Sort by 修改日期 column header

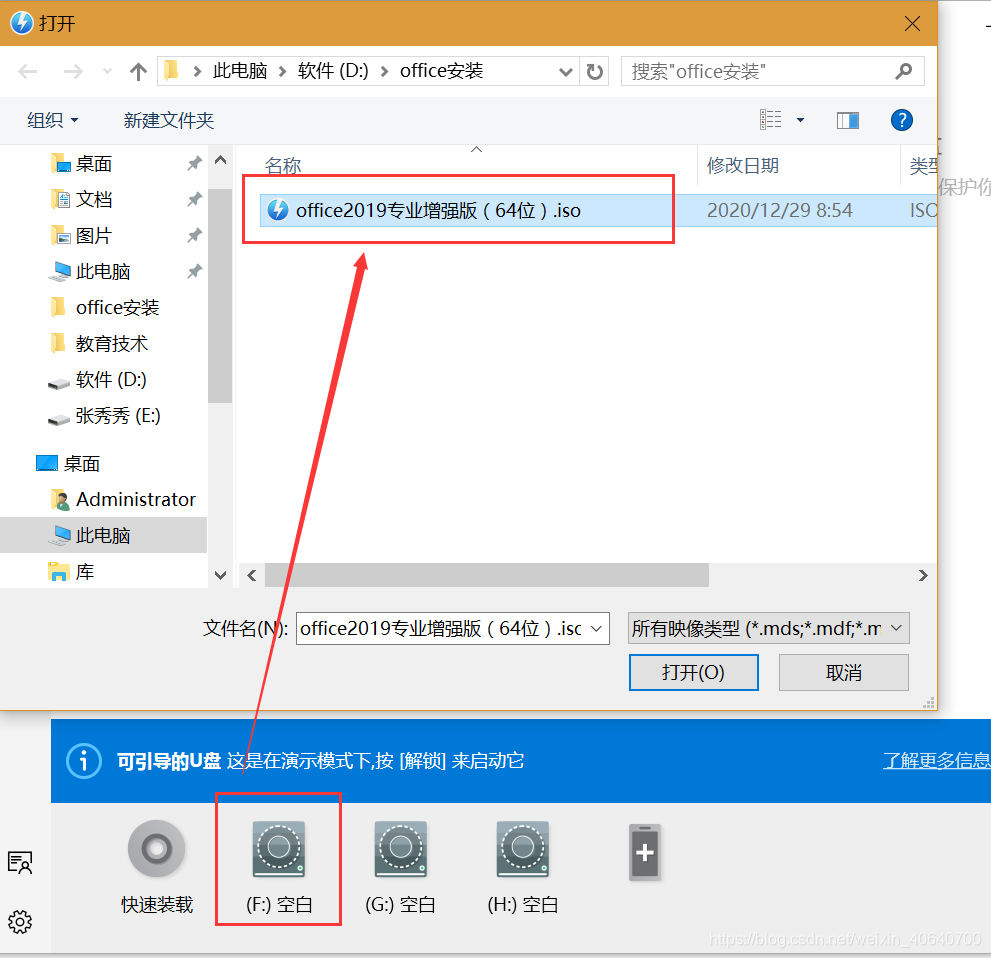click(743, 166)
